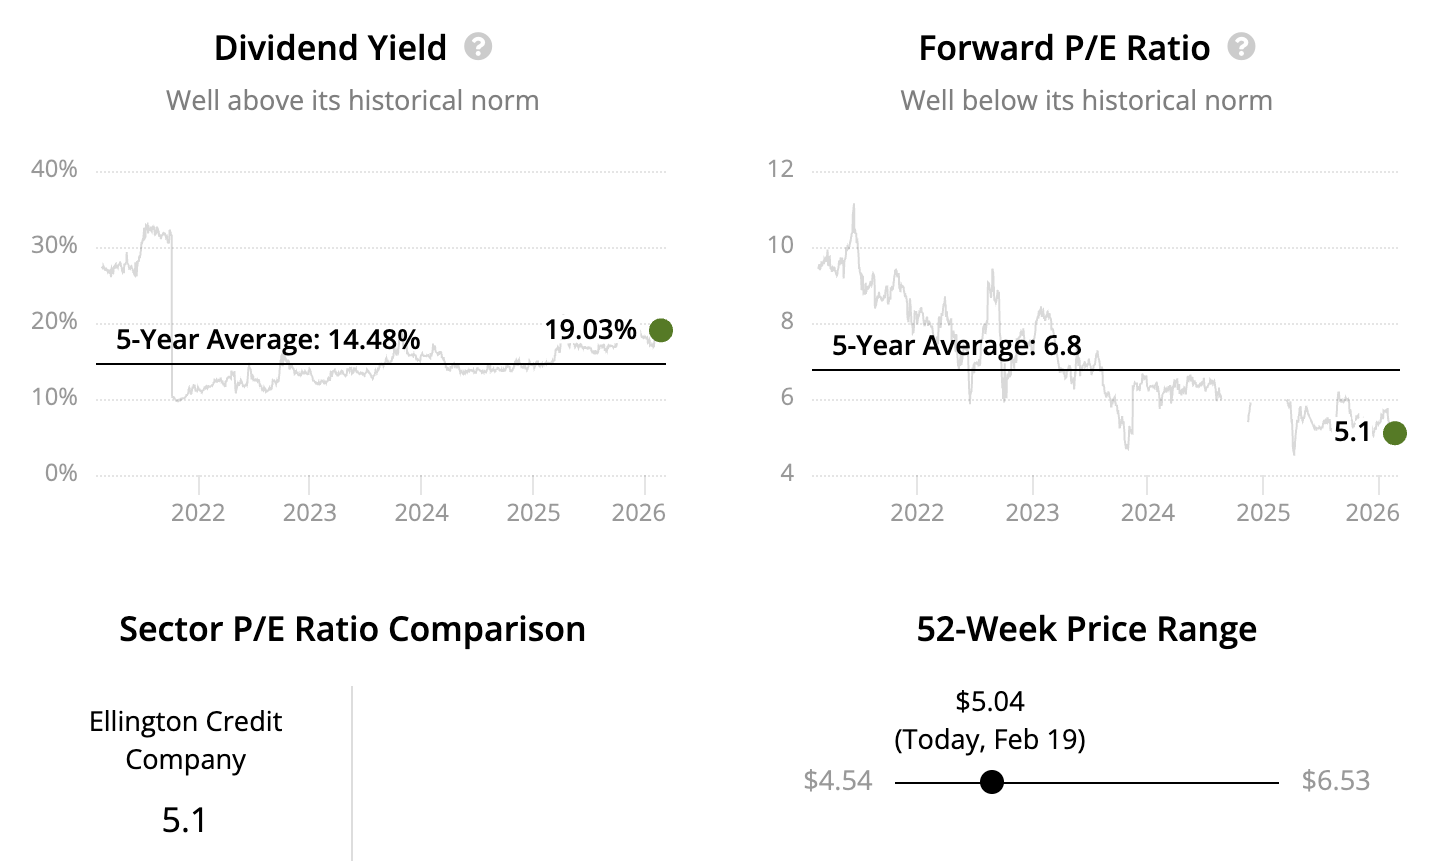Click the $4.54 52-week low value
1430x862 pixels.
click(x=838, y=781)
